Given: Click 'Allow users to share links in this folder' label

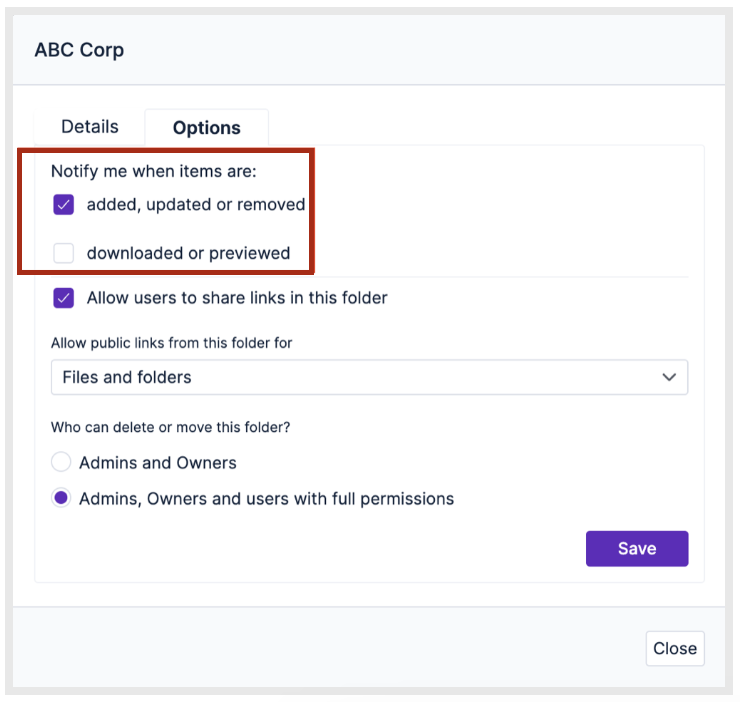Looking at the screenshot, I should click(237, 298).
